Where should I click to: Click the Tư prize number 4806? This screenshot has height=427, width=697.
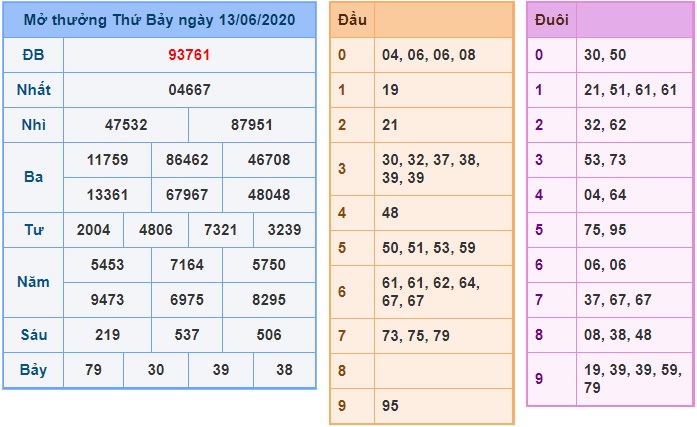156,230
